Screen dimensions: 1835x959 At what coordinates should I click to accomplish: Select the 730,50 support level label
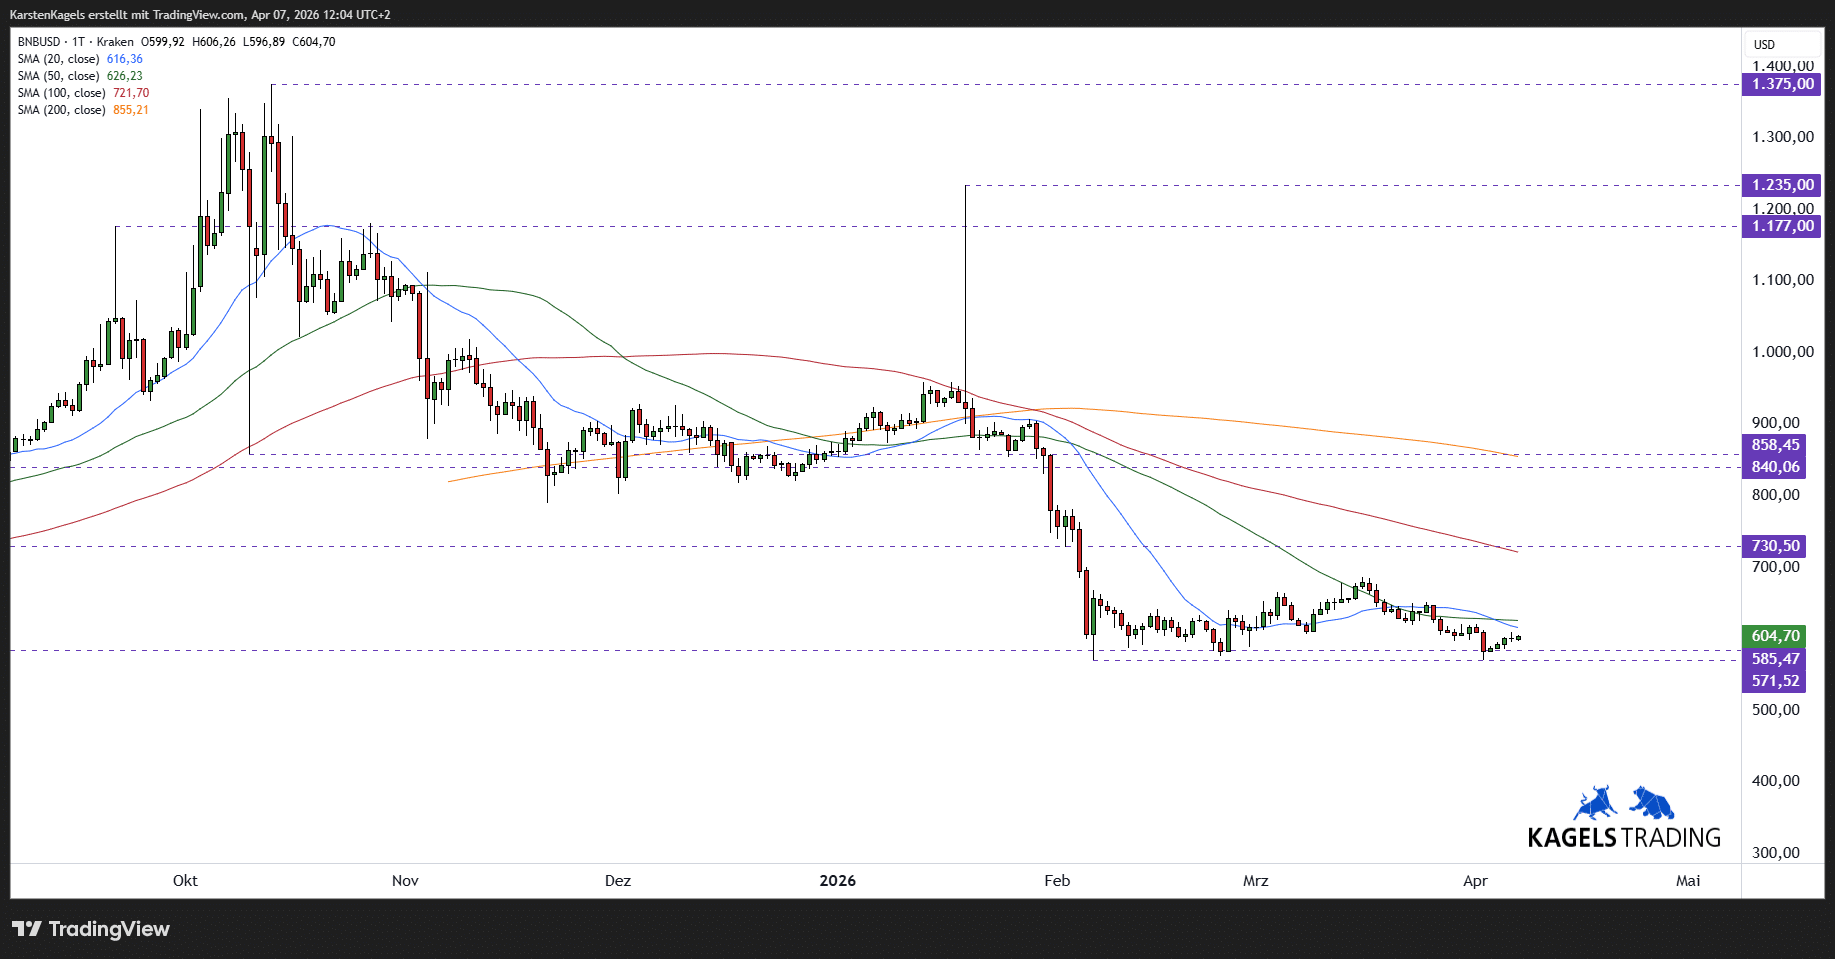[x=1775, y=546]
